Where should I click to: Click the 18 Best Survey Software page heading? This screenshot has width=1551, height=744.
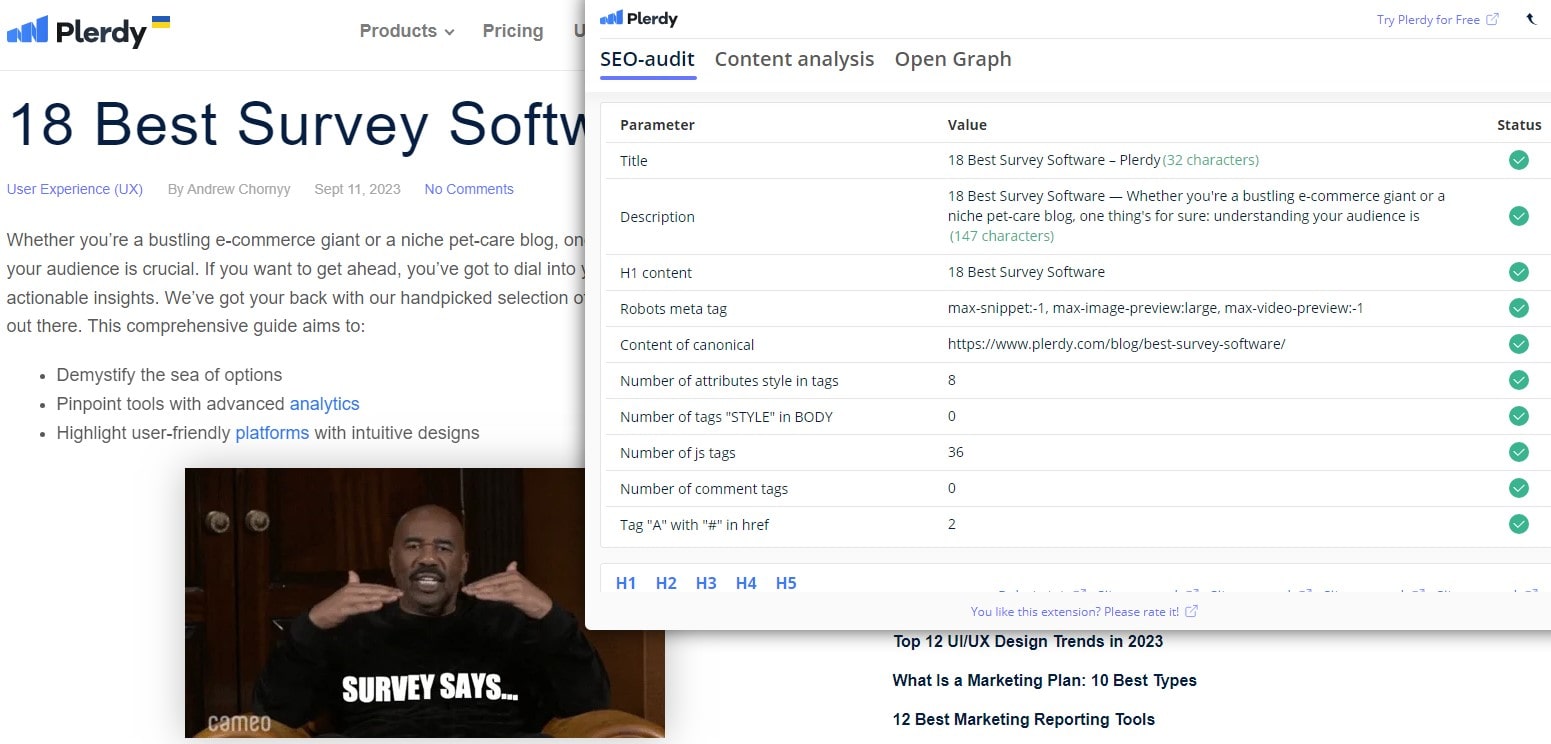(296, 124)
